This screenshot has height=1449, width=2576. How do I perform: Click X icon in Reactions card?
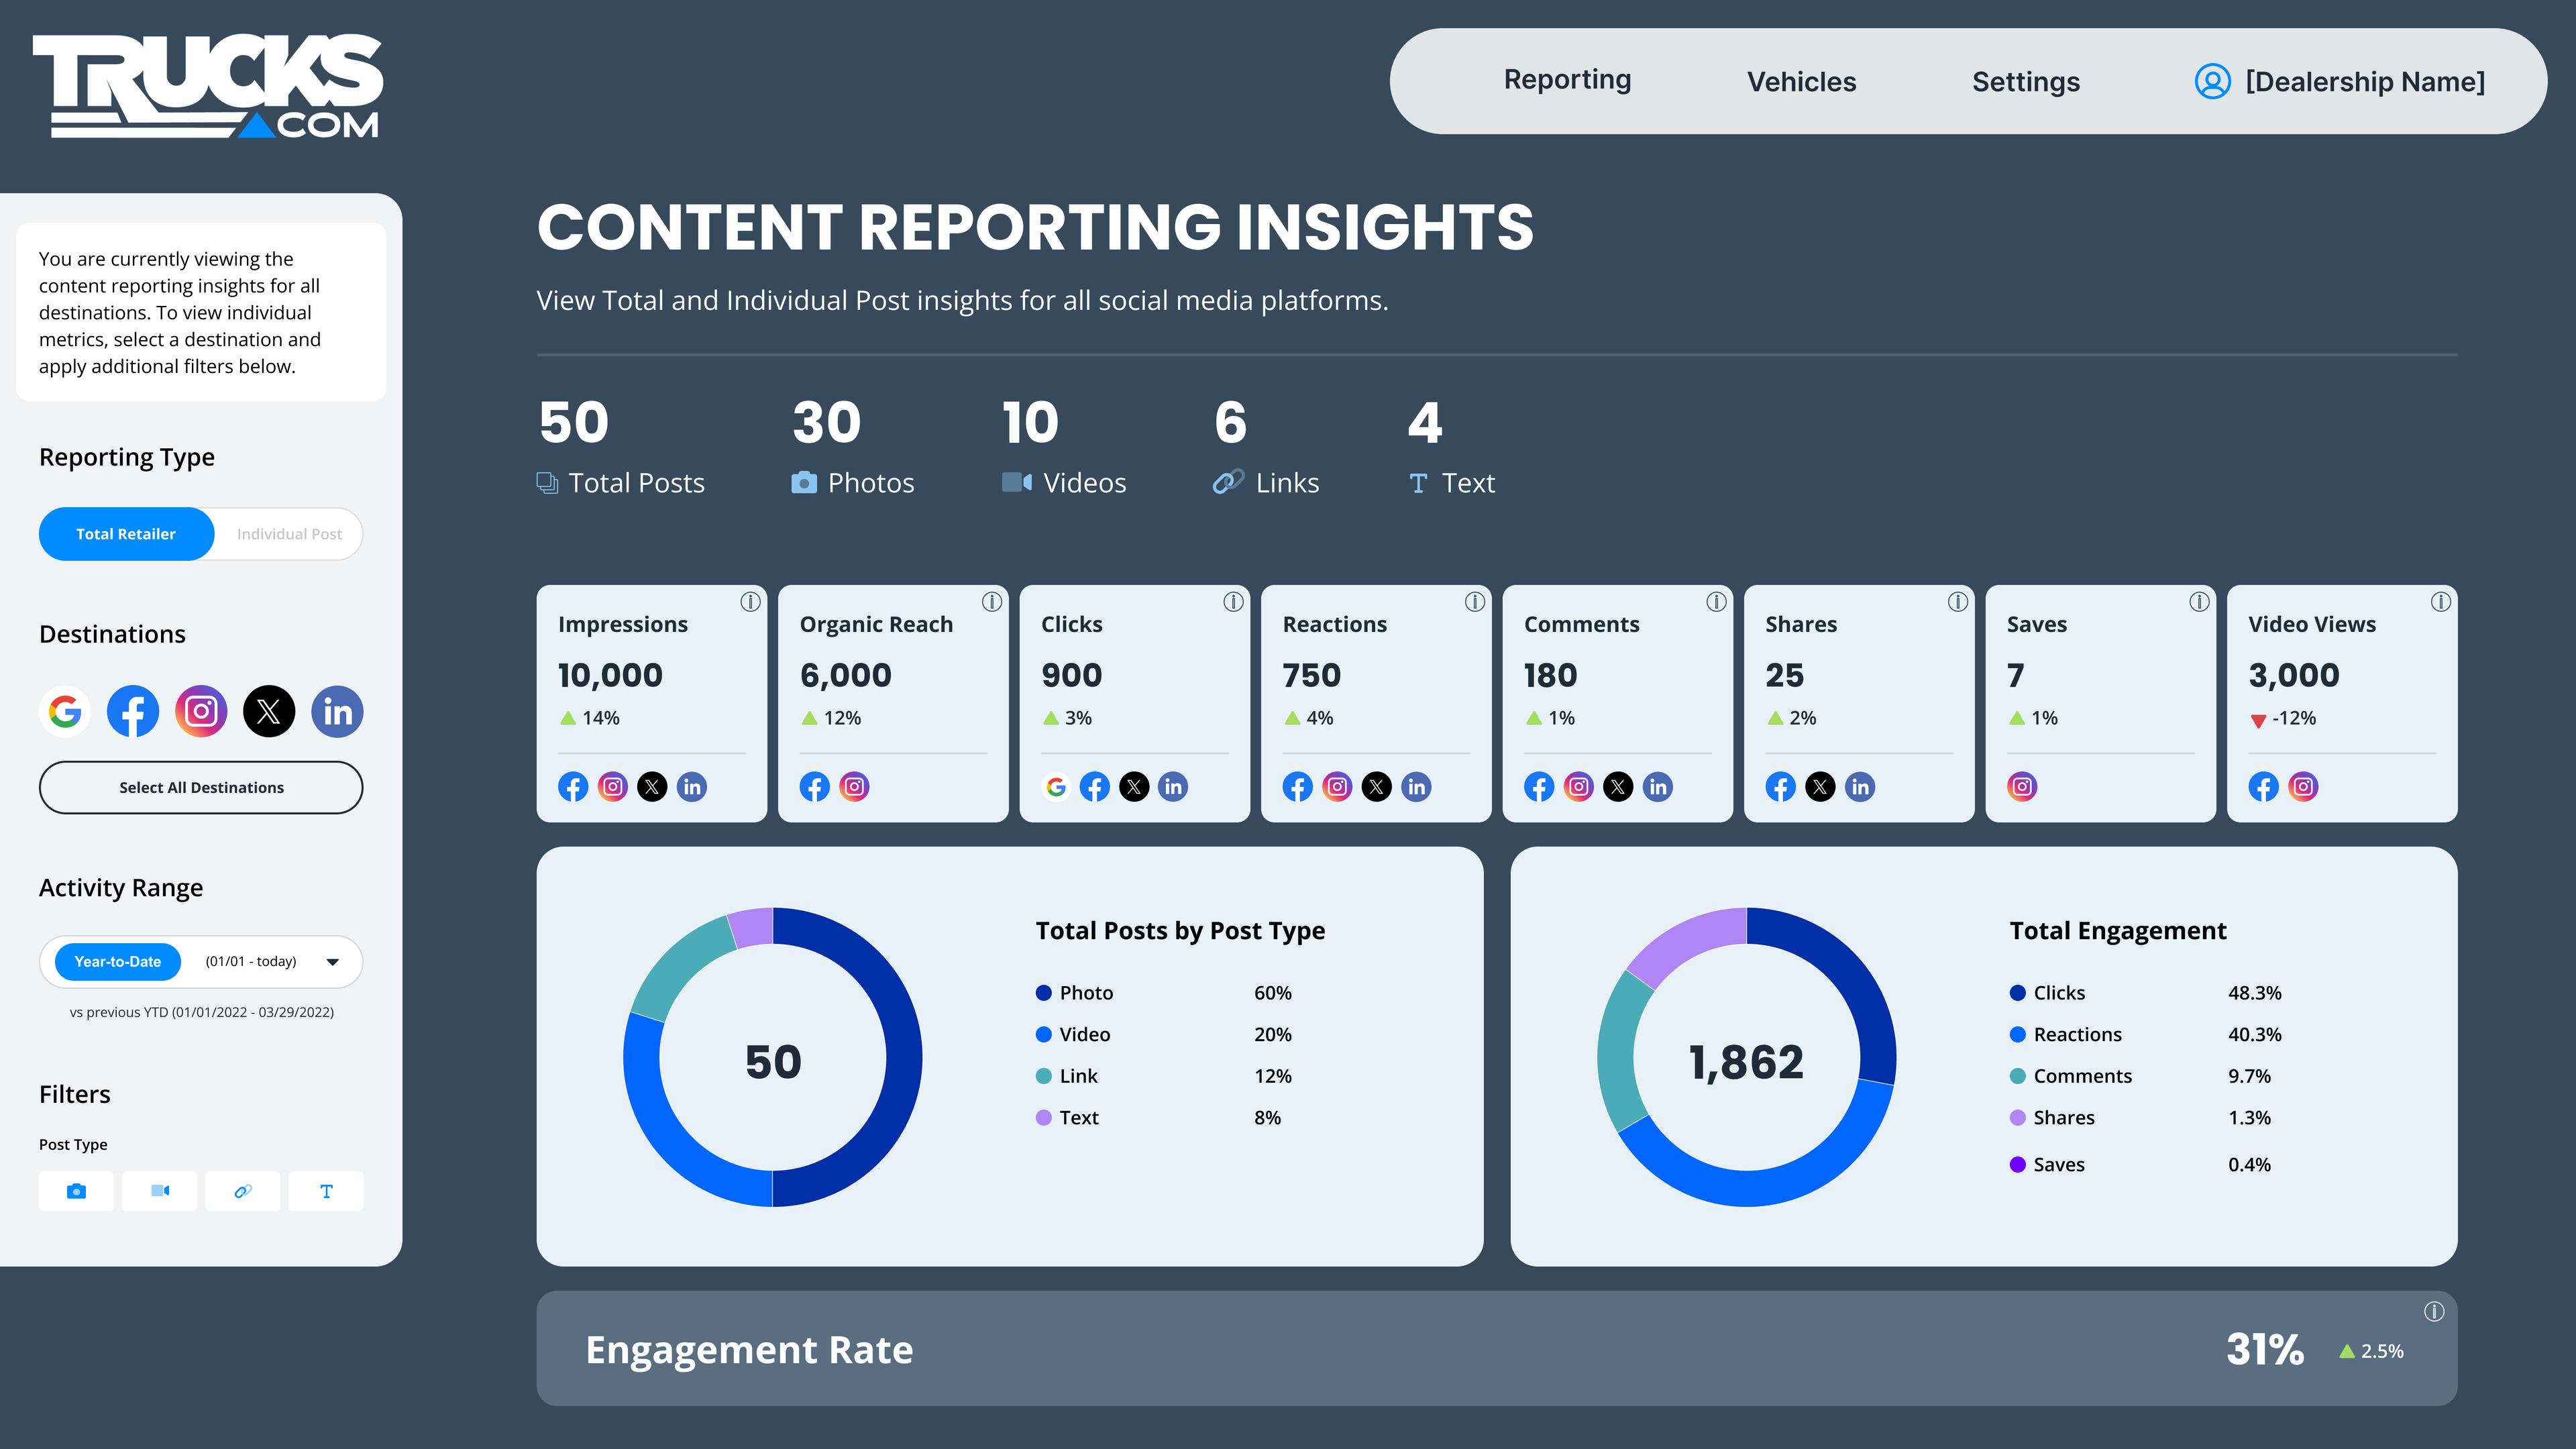coord(1377,787)
